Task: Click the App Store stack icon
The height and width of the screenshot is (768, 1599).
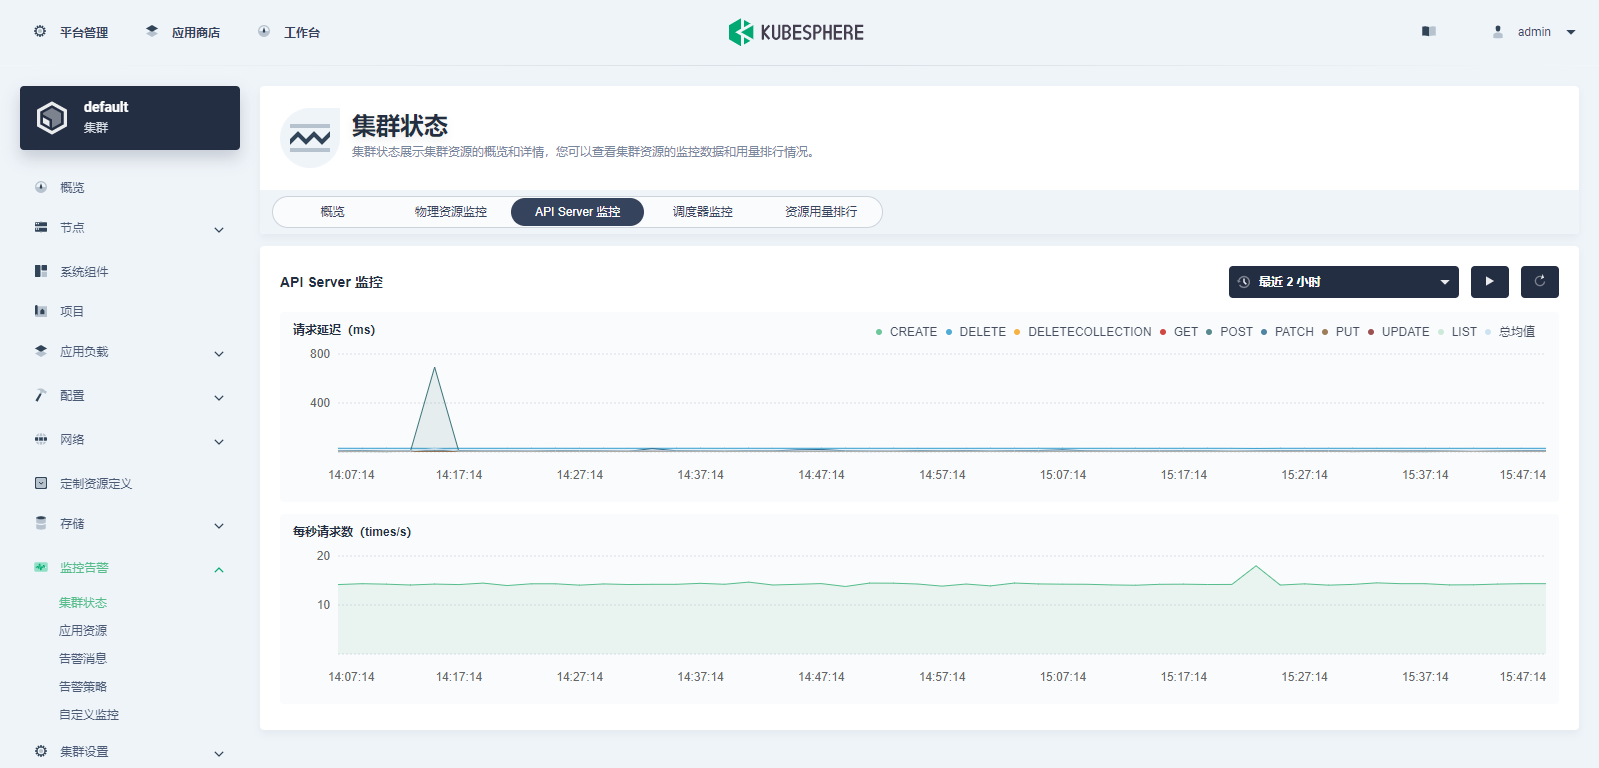Action: (x=152, y=32)
